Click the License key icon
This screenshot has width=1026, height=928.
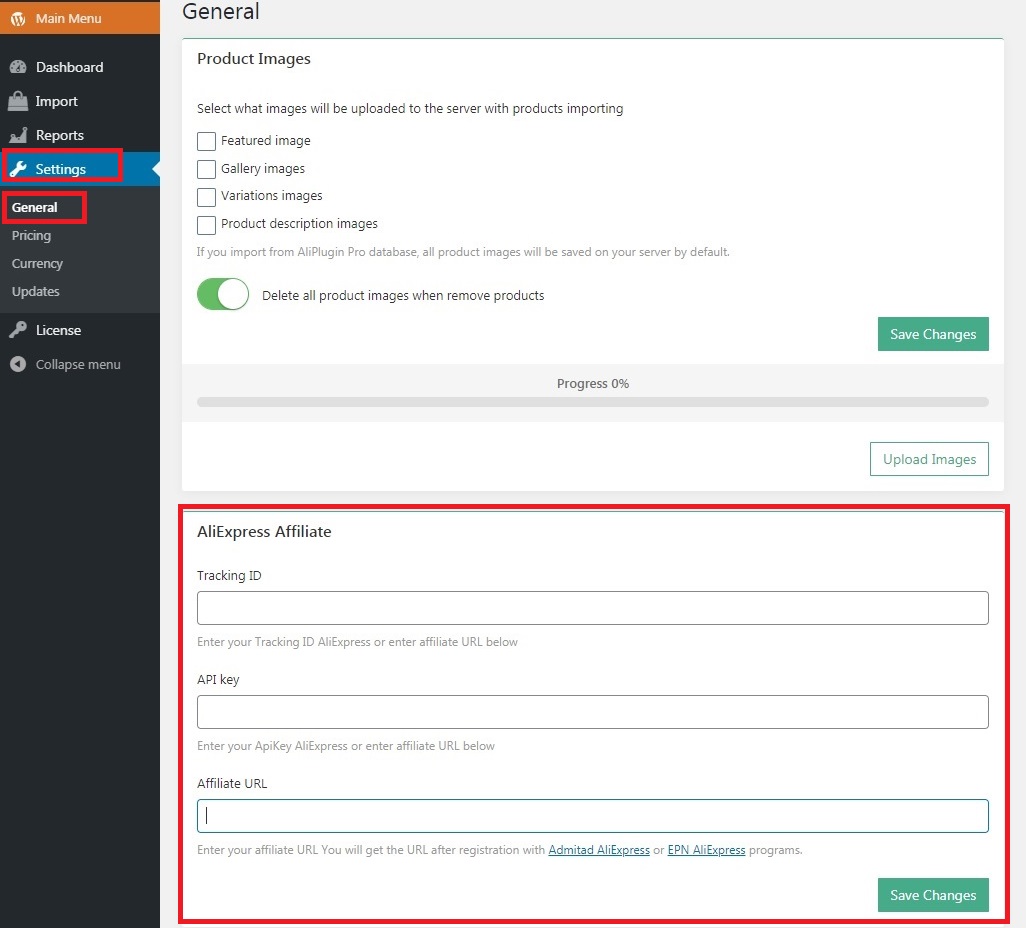18,330
